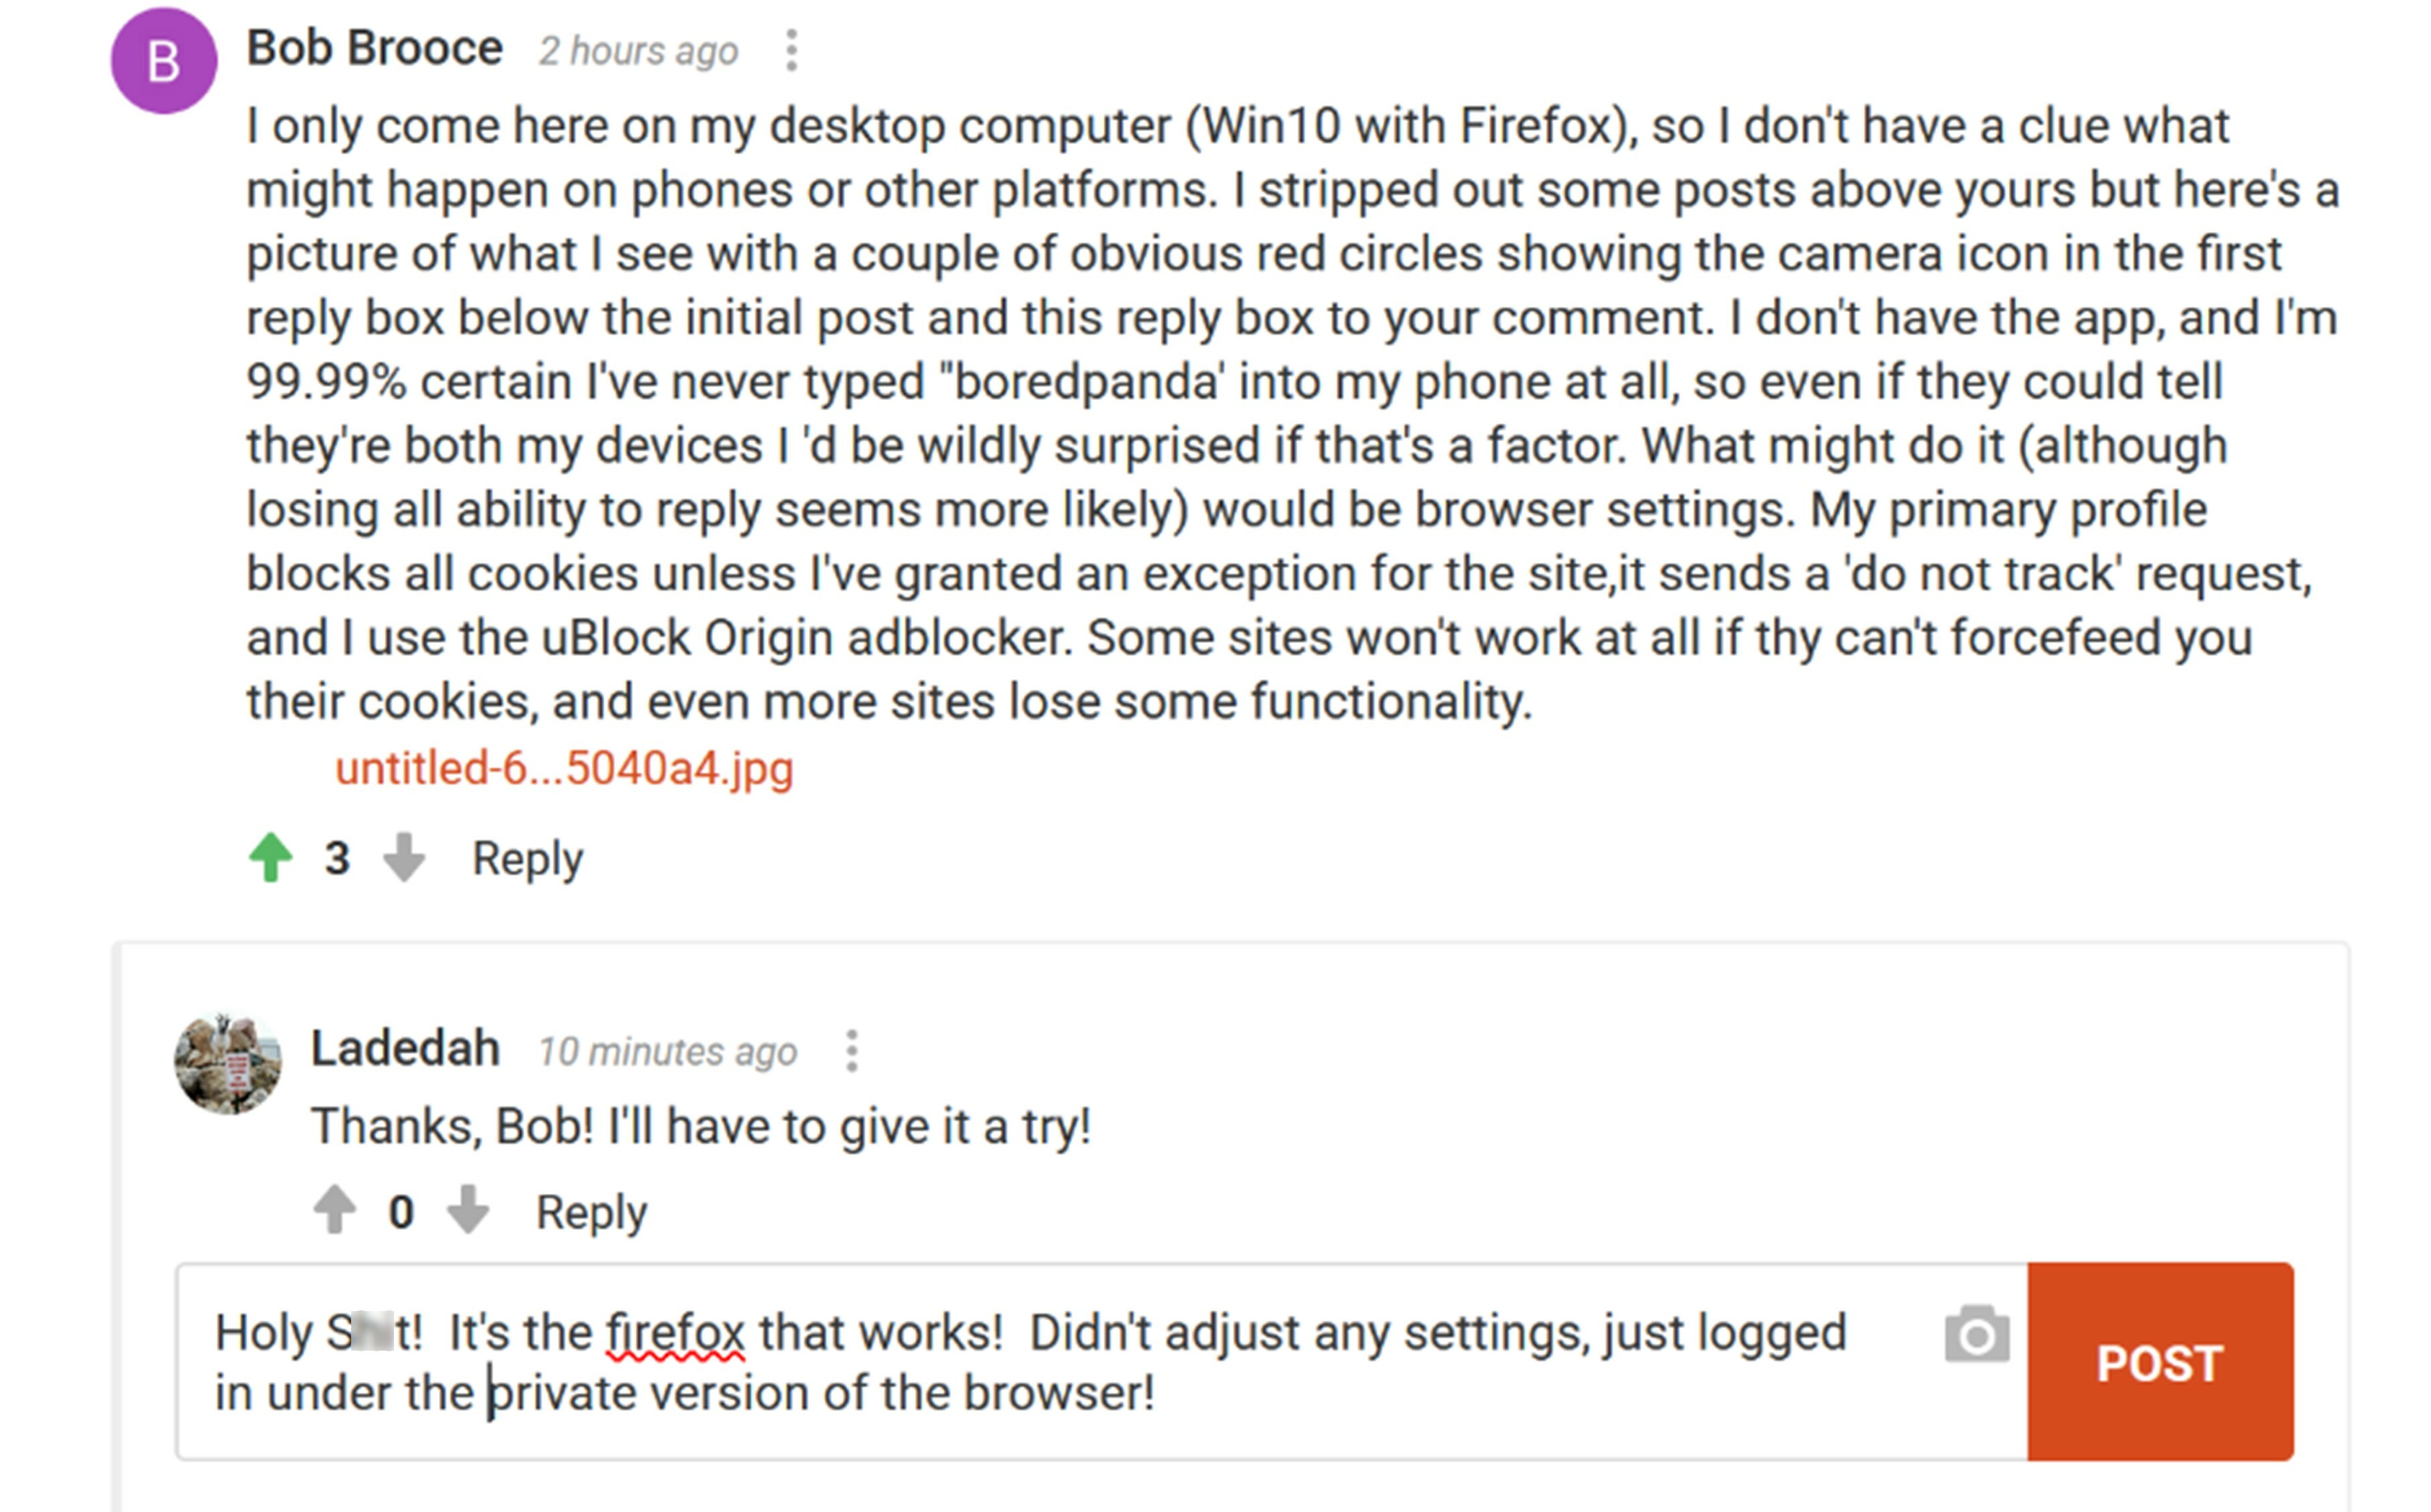Click the '10 minutes ago' timestamp
This screenshot has width=2431, height=1512.
click(667, 1052)
